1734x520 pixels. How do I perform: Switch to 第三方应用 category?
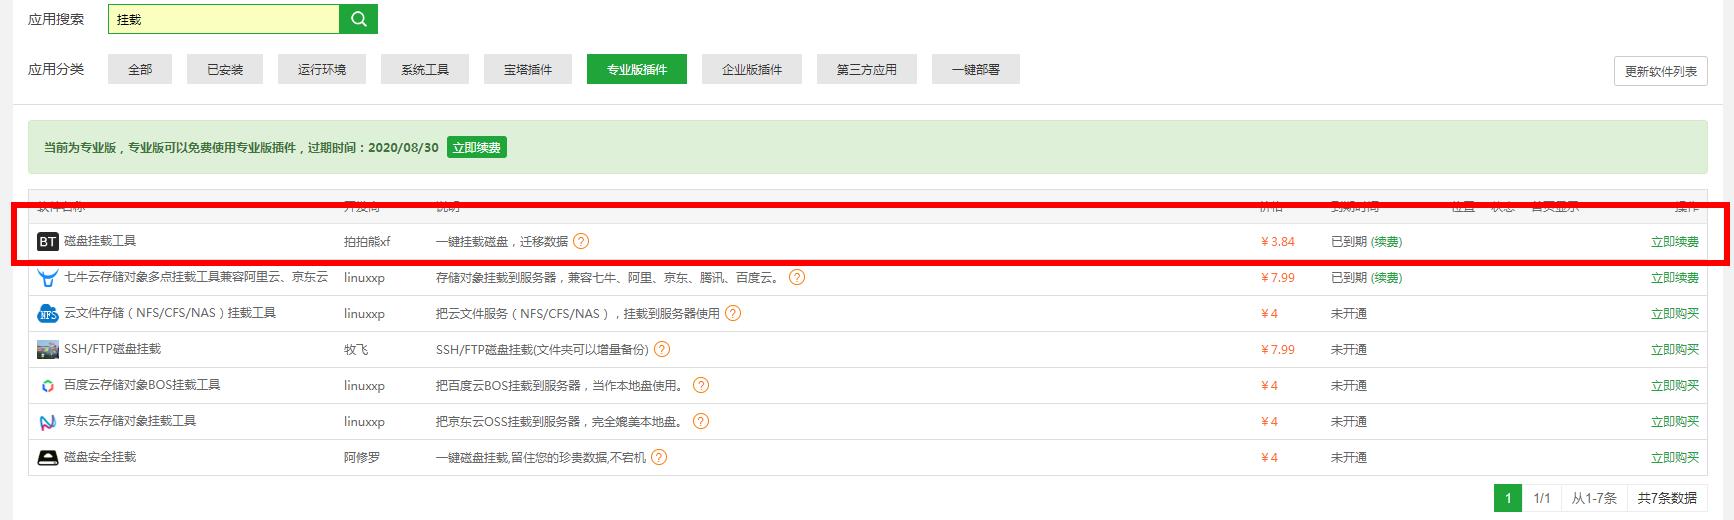[867, 69]
